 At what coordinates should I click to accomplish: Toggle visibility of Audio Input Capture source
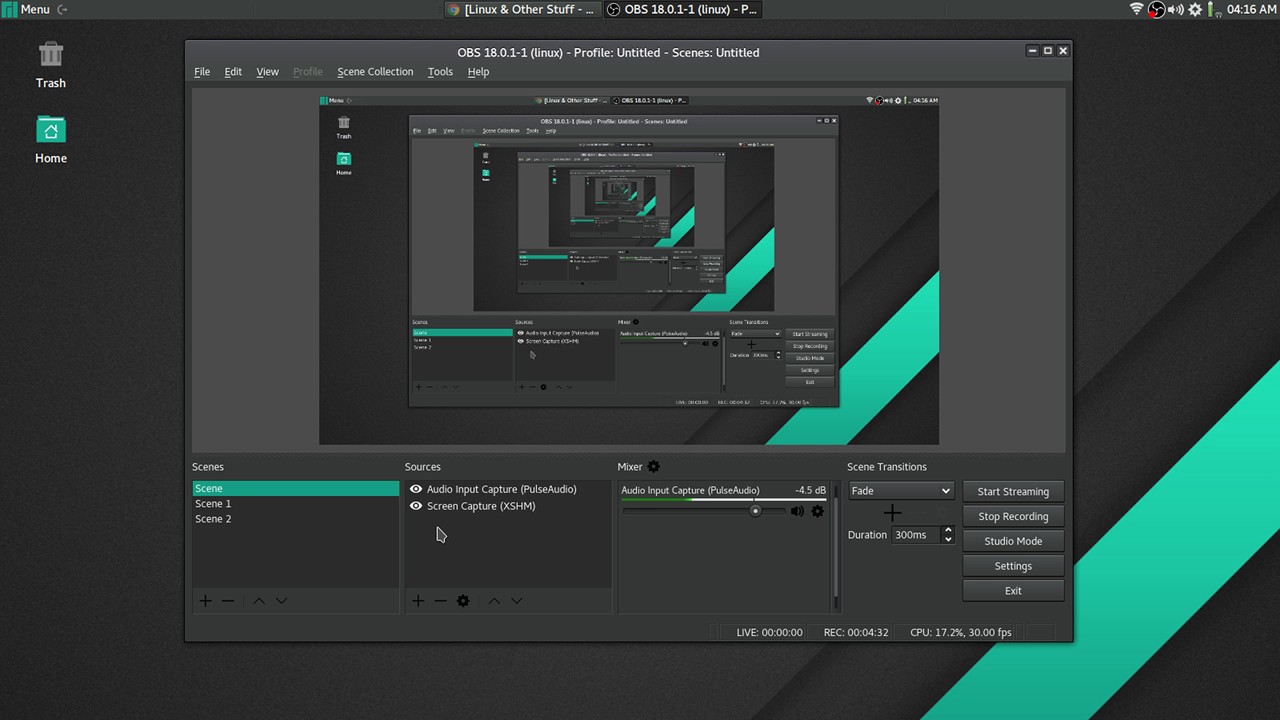[415, 489]
